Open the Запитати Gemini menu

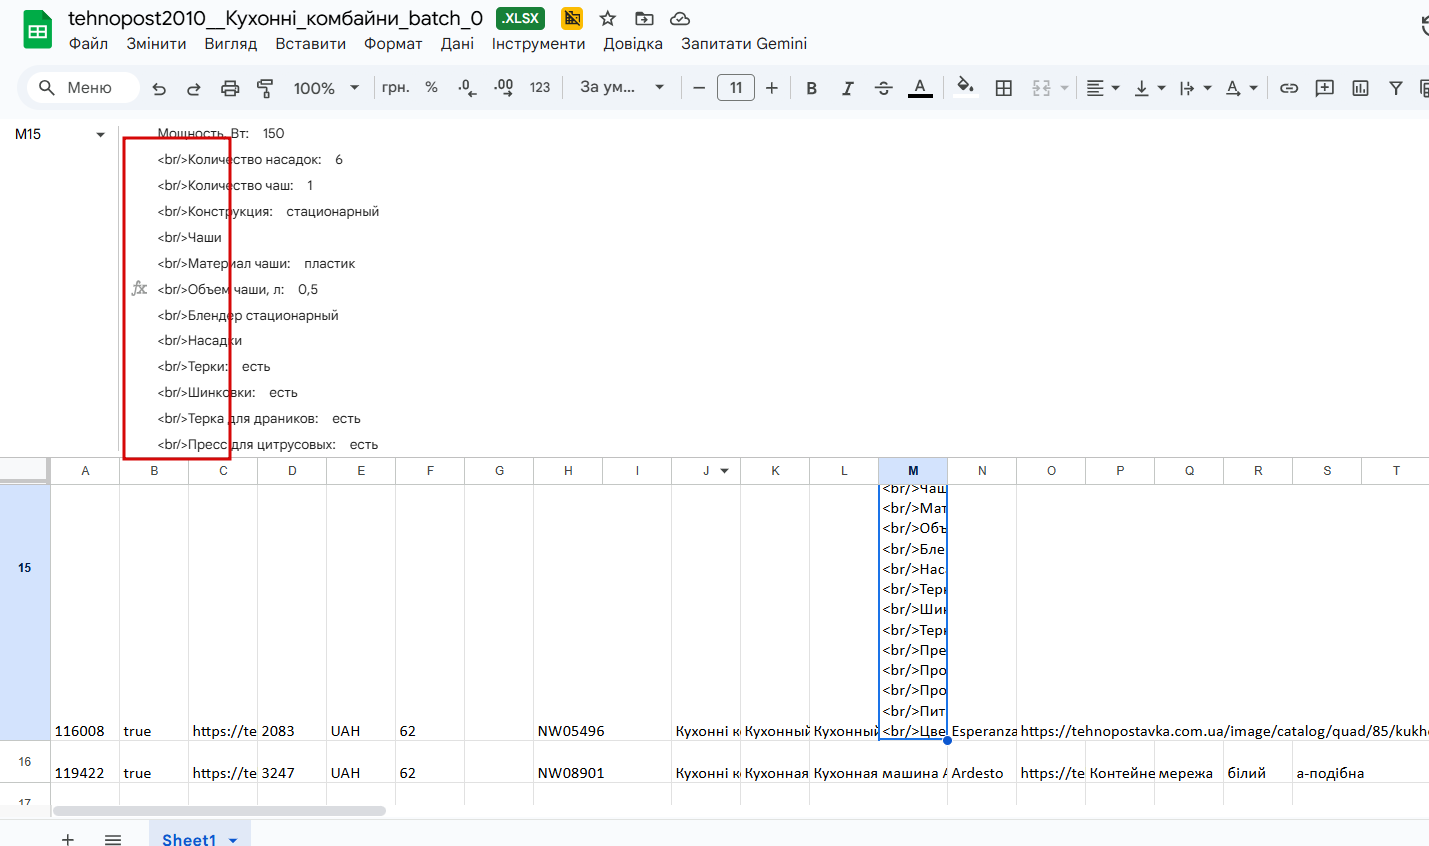(x=744, y=44)
